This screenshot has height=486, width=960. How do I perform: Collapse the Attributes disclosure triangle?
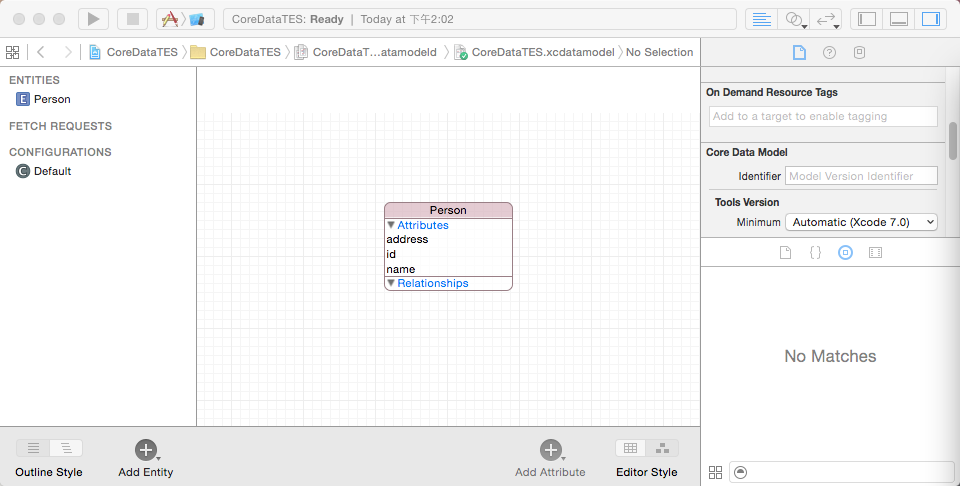click(x=391, y=225)
